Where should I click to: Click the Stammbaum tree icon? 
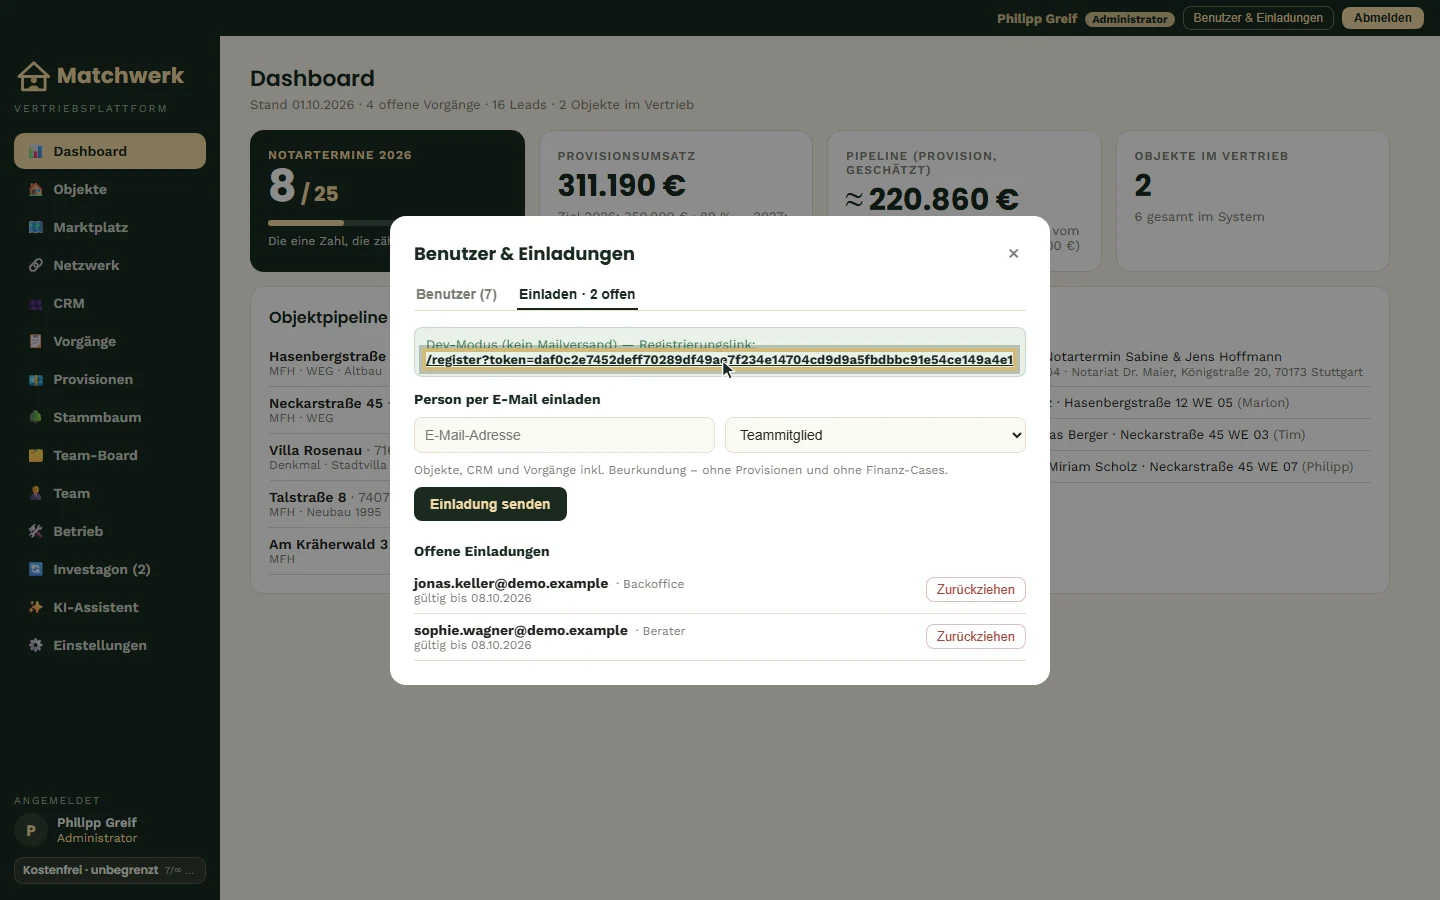(36, 418)
